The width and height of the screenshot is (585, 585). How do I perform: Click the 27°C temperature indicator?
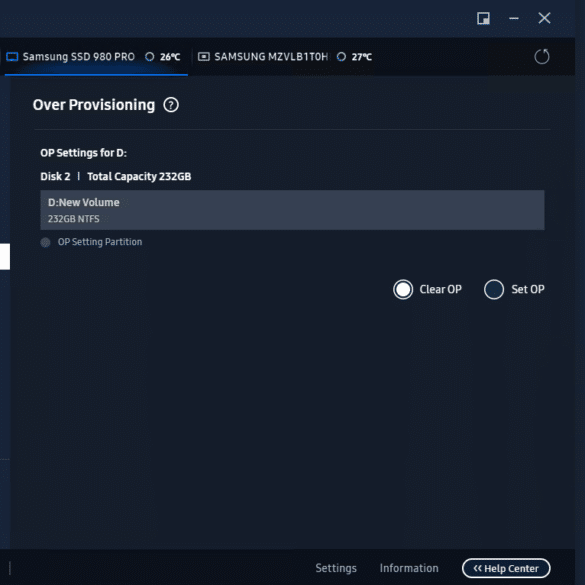click(x=354, y=57)
